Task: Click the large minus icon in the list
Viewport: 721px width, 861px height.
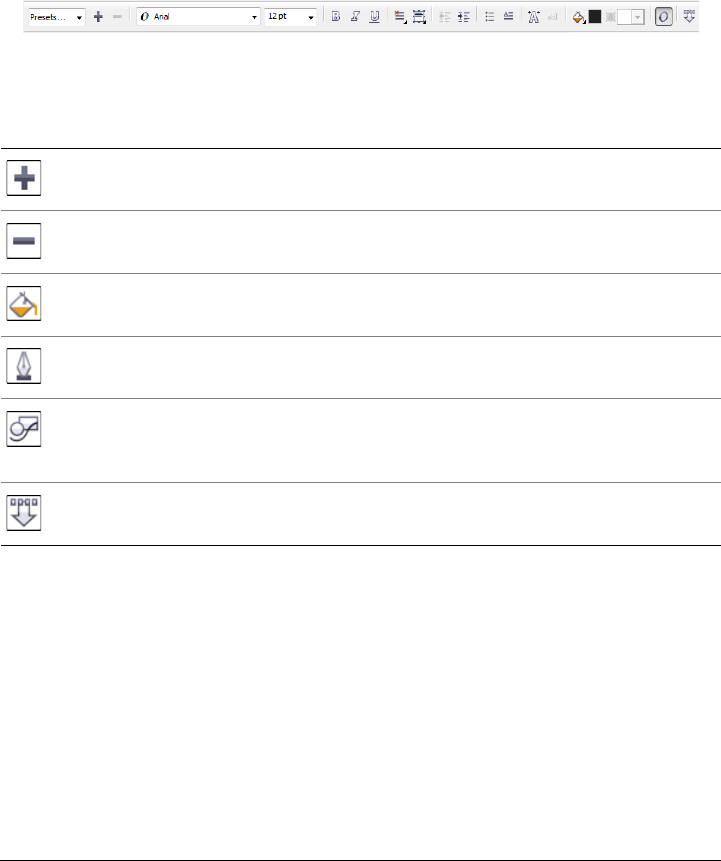Action: [x=24, y=243]
